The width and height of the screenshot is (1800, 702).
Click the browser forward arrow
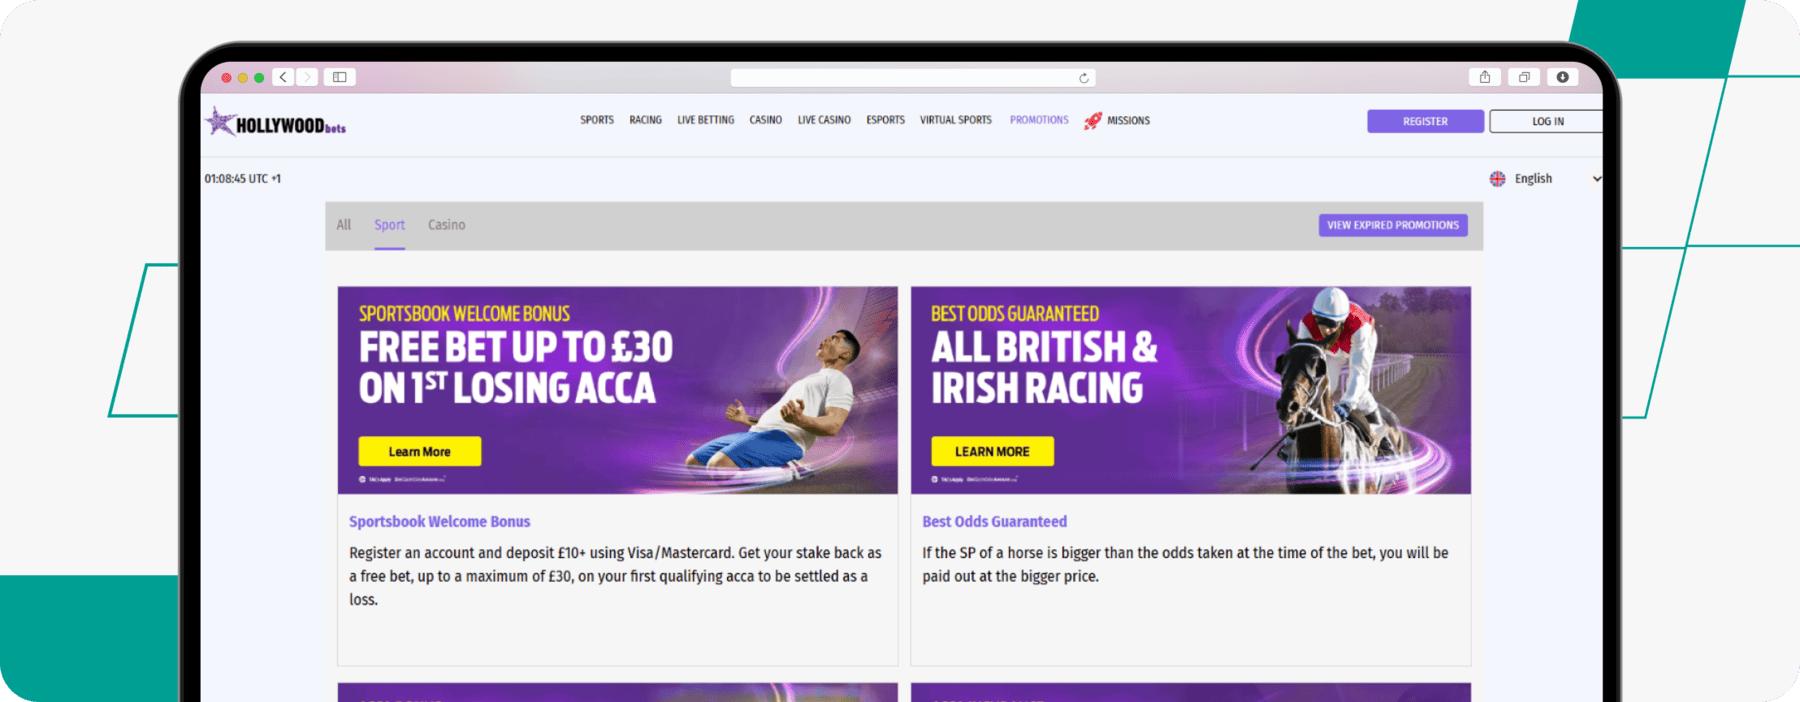point(307,77)
